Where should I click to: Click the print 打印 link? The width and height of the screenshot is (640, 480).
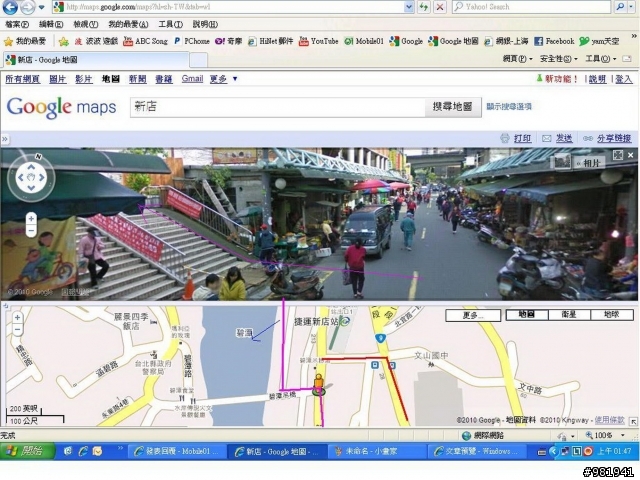pyautogui.click(x=516, y=139)
